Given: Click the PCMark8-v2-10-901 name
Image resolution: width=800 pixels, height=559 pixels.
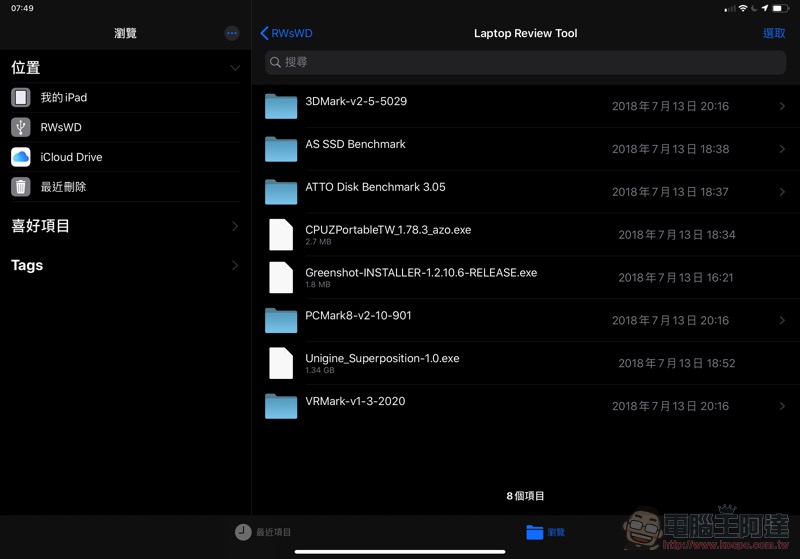Looking at the screenshot, I should point(358,315).
